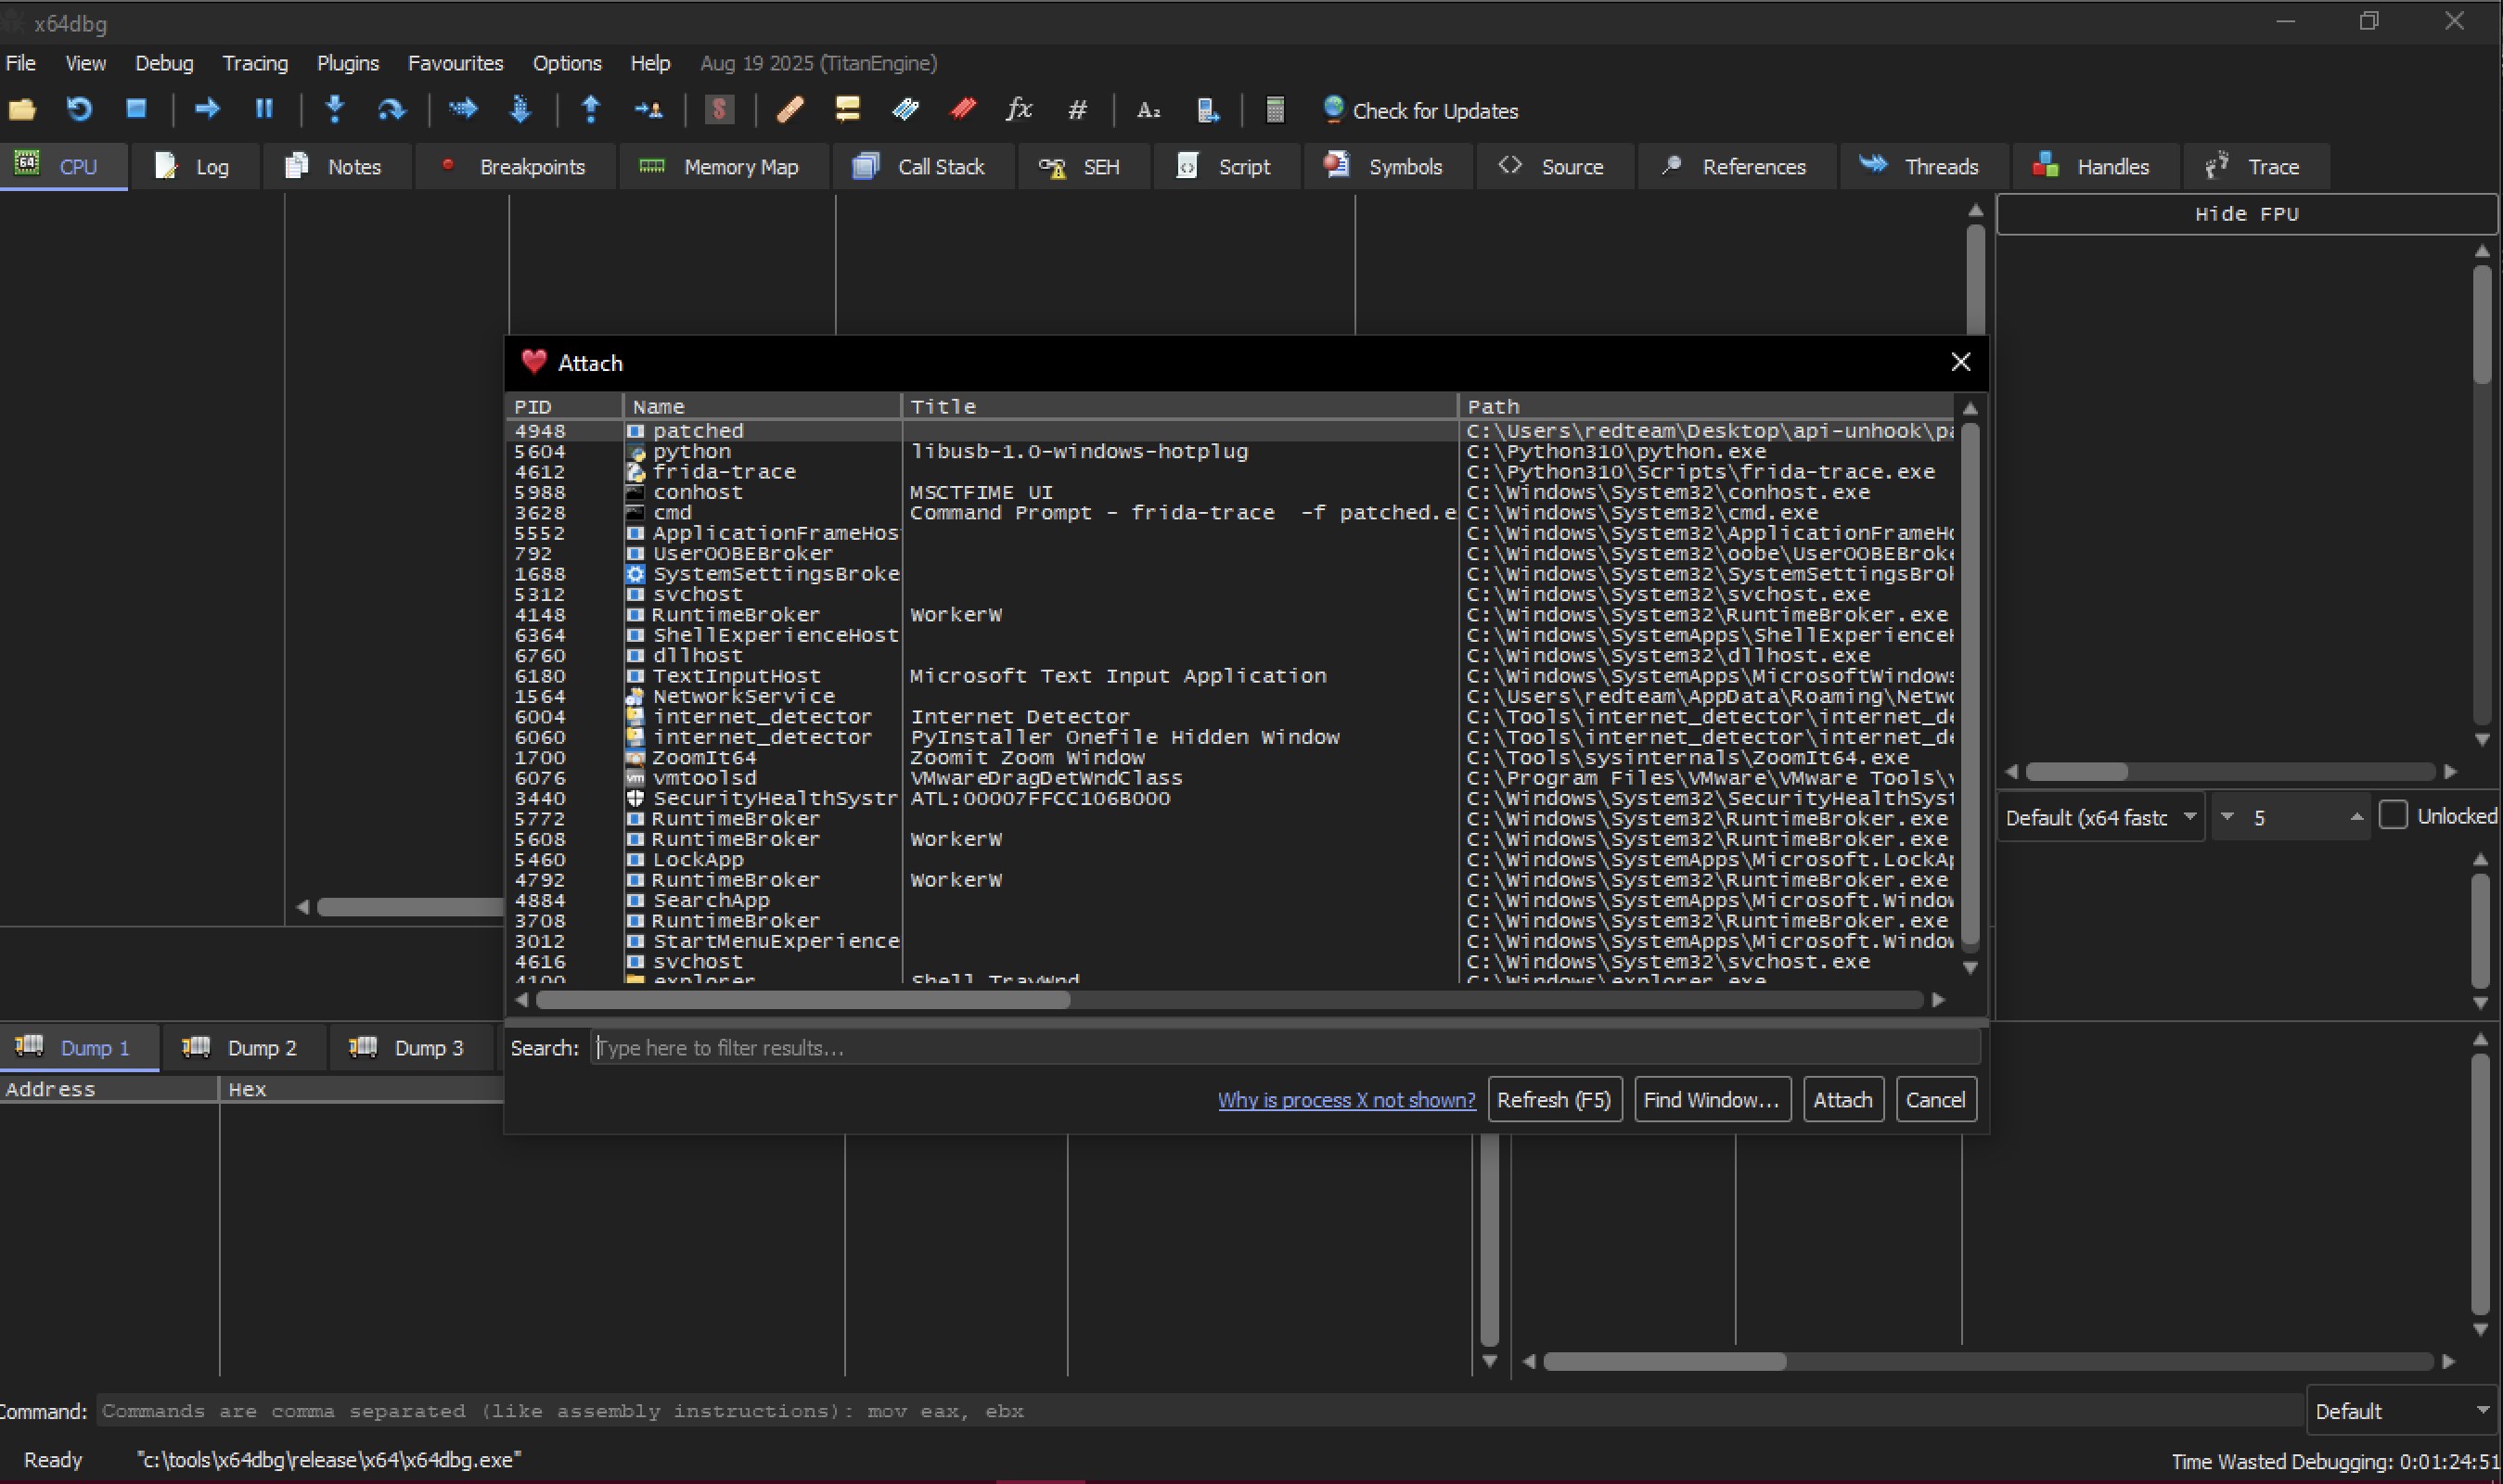Click the Restart debugging toolbar icon
The width and height of the screenshot is (2503, 1484).
pyautogui.click(x=79, y=110)
